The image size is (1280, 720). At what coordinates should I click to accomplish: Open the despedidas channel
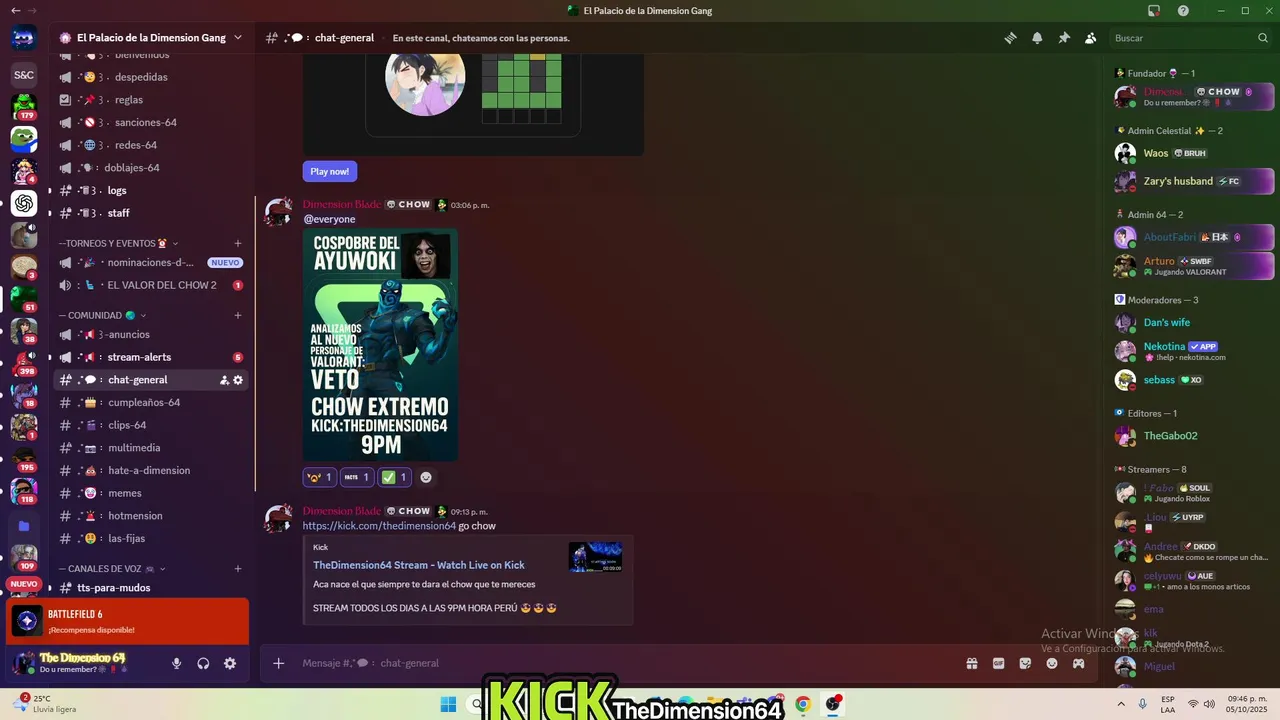(151, 77)
